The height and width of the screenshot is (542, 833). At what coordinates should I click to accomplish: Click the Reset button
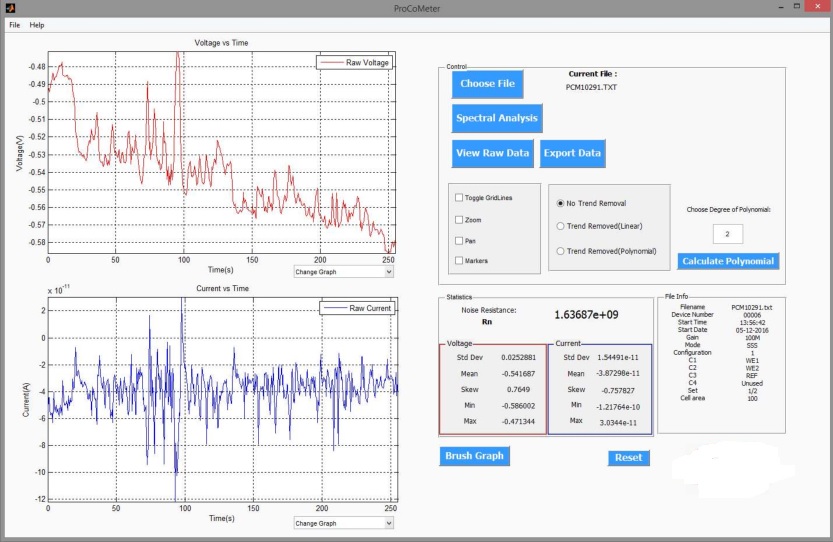(x=628, y=458)
